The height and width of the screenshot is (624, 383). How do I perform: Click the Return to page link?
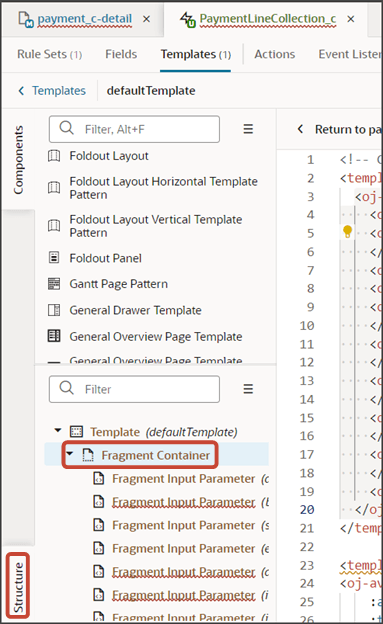(x=347, y=129)
